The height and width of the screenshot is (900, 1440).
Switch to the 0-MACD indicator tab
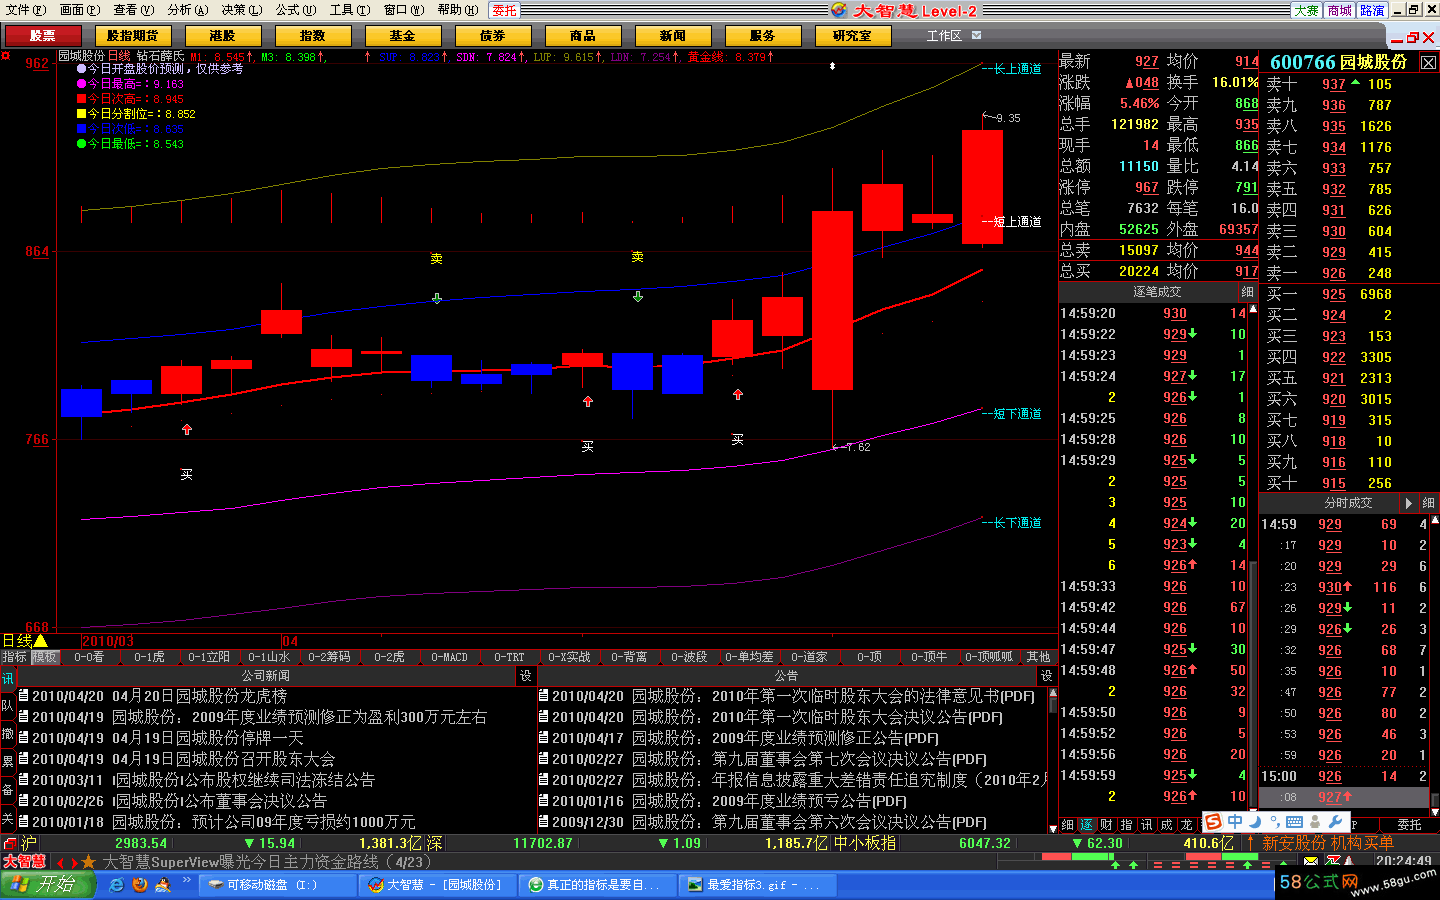coord(449,657)
